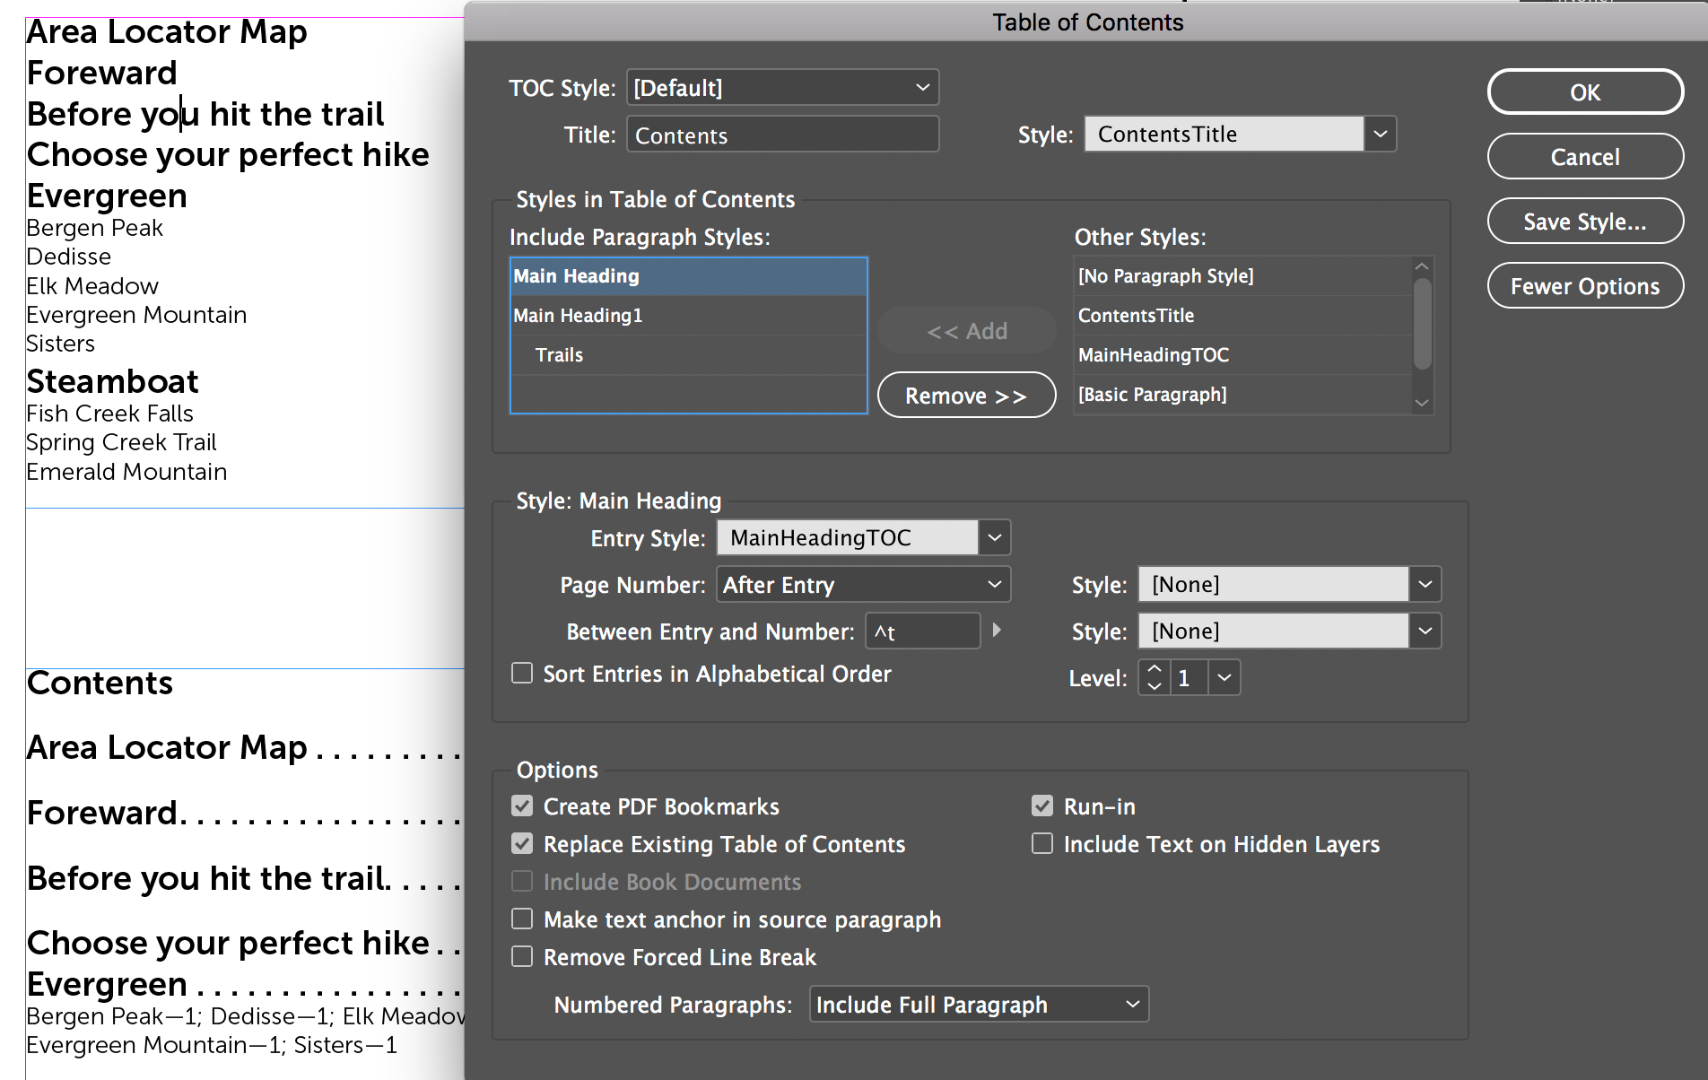The width and height of the screenshot is (1708, 1080).
Task: Click the OK button
Action: click(x=1585, y=92)
